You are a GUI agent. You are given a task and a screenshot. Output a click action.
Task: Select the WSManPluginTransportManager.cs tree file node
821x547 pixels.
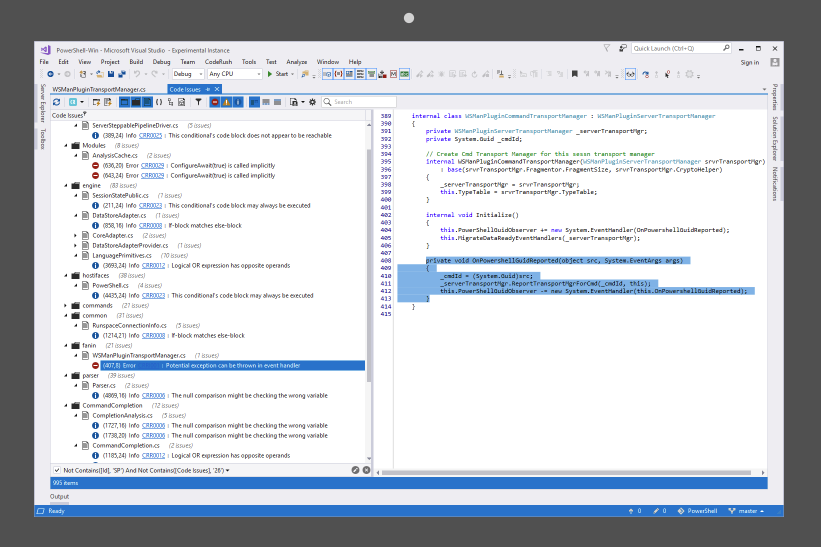(x=139, y=355)
